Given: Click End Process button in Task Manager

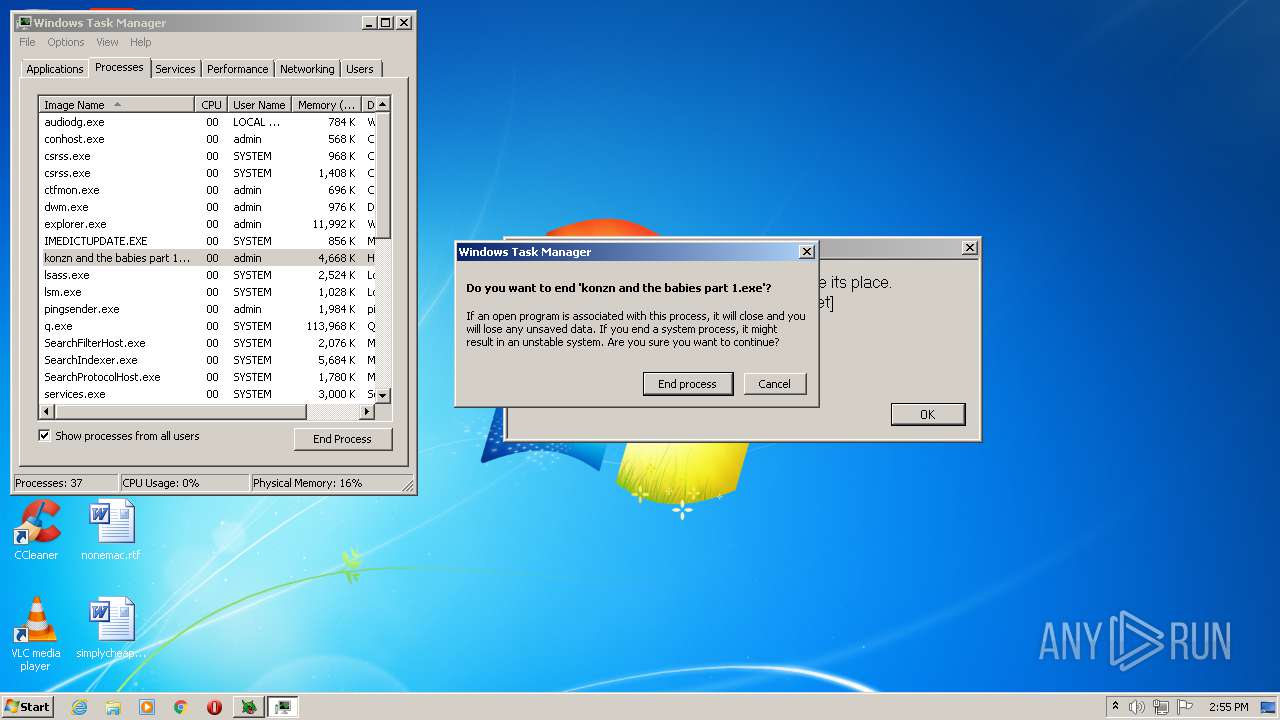Looking at the screenshot, I should tap(343, 439).
